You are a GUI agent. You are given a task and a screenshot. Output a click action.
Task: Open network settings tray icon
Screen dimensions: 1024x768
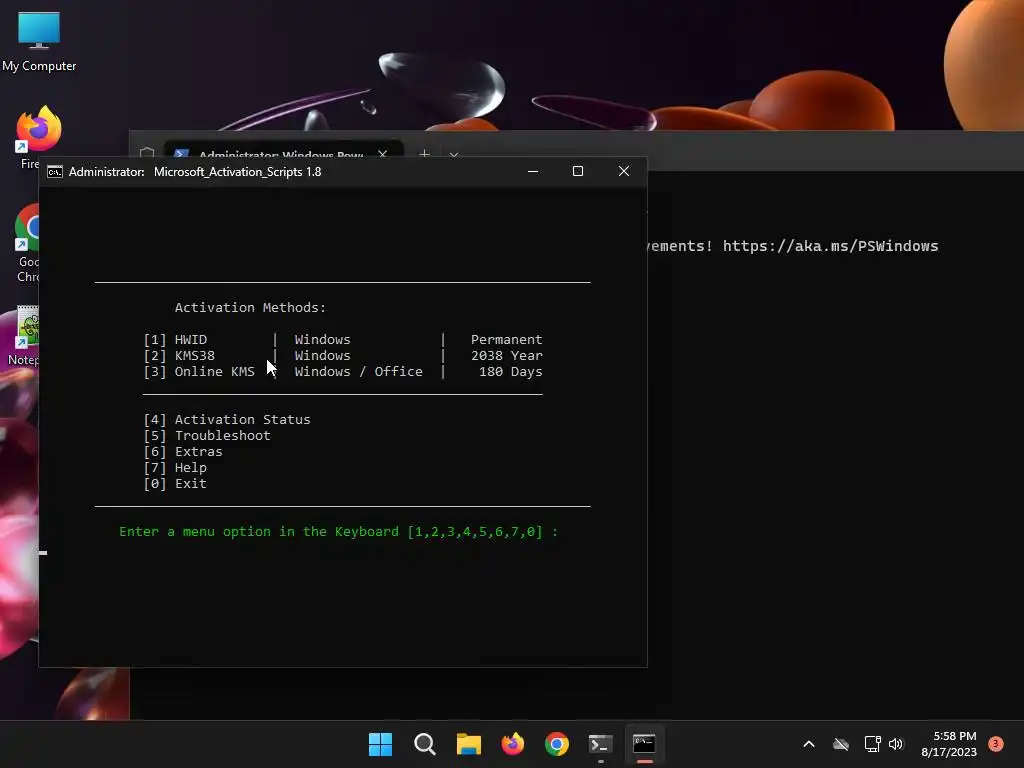coord(872,744)
